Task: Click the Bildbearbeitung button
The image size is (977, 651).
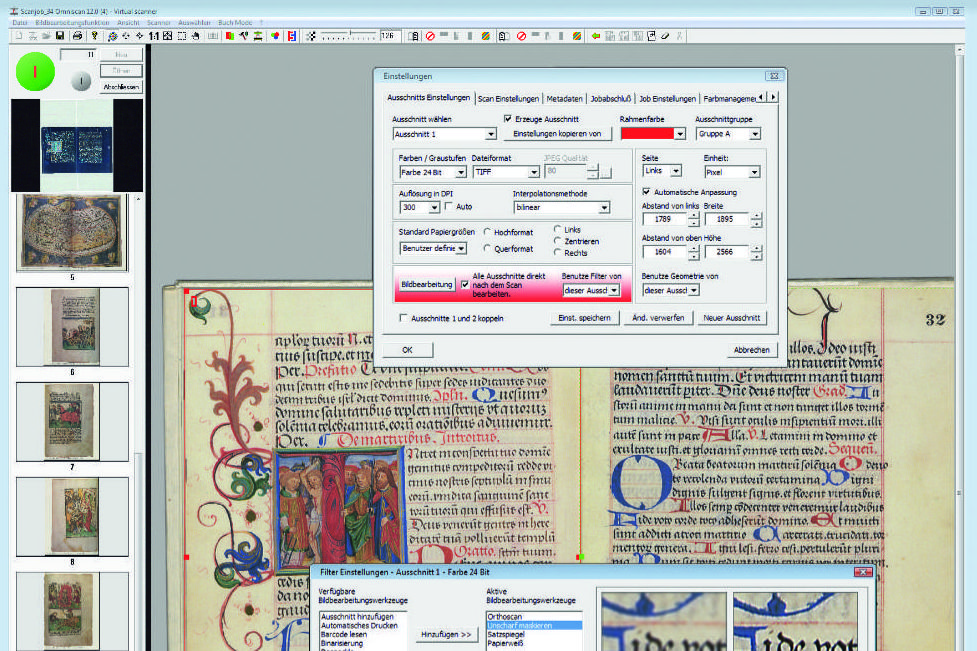Action: [427, 285]
